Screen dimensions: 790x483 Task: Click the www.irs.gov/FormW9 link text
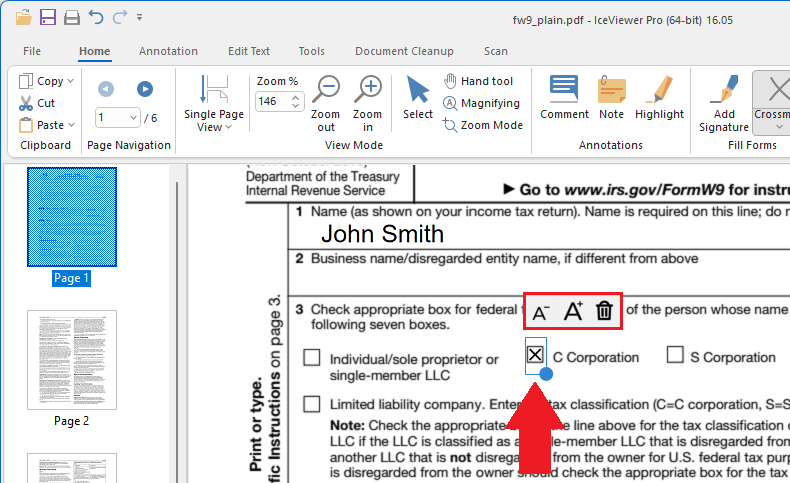coord(644,190)
